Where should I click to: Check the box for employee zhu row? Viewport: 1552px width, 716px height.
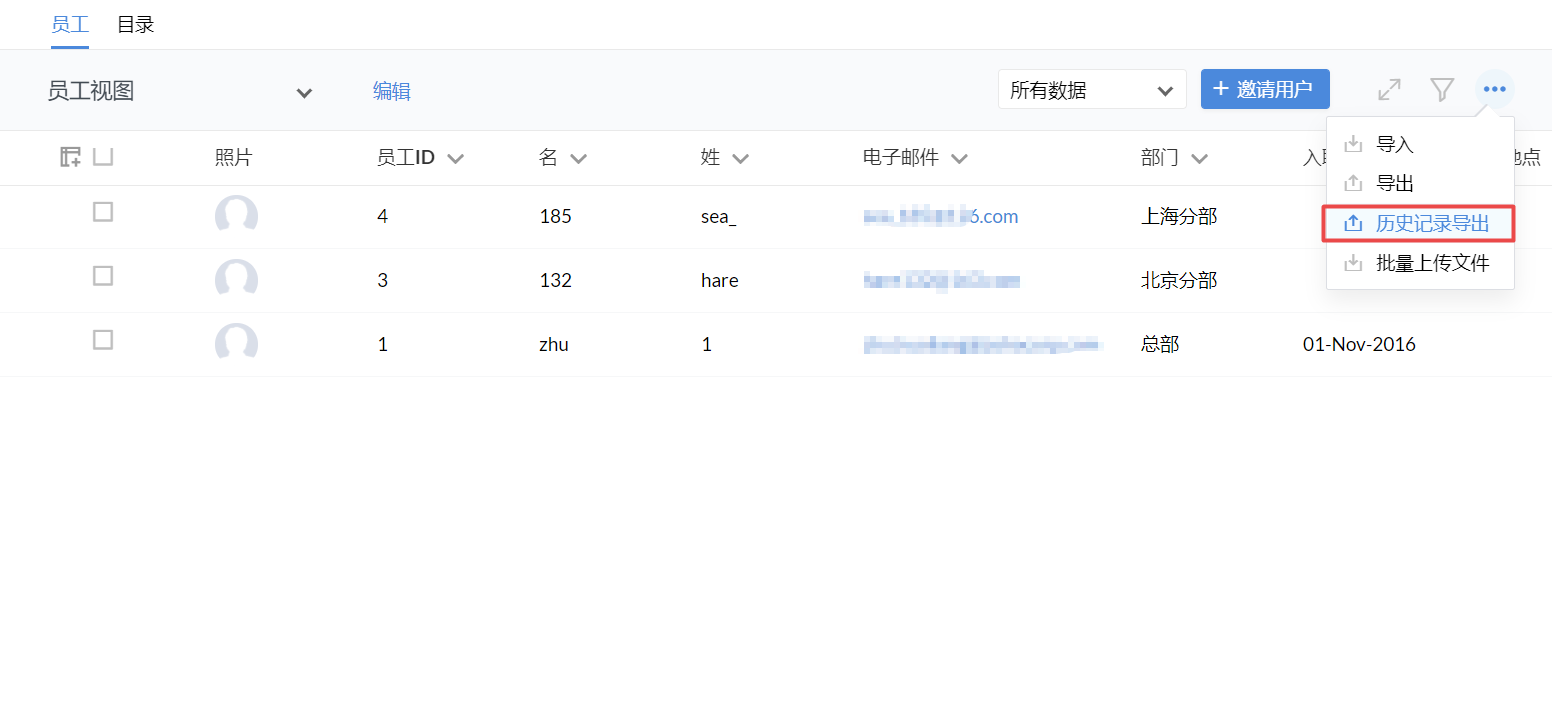tap(103, 340)
